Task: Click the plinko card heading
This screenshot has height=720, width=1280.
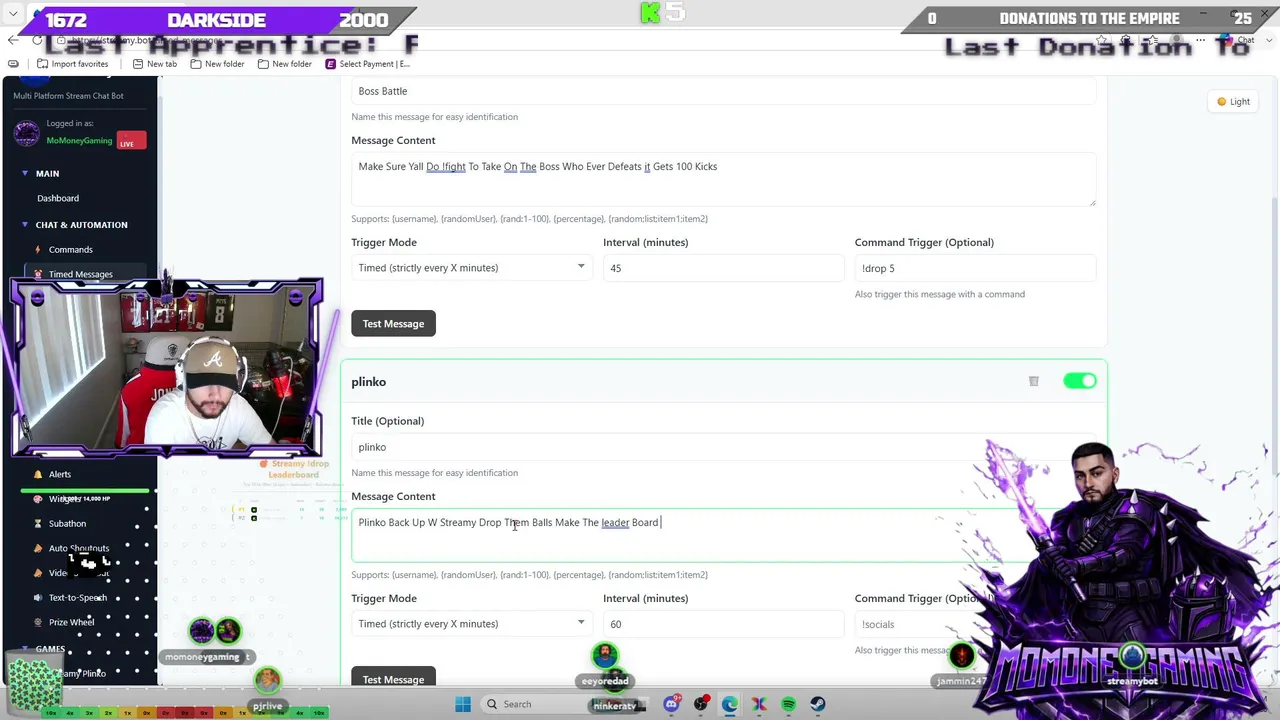Action: [x=368, y=382]
